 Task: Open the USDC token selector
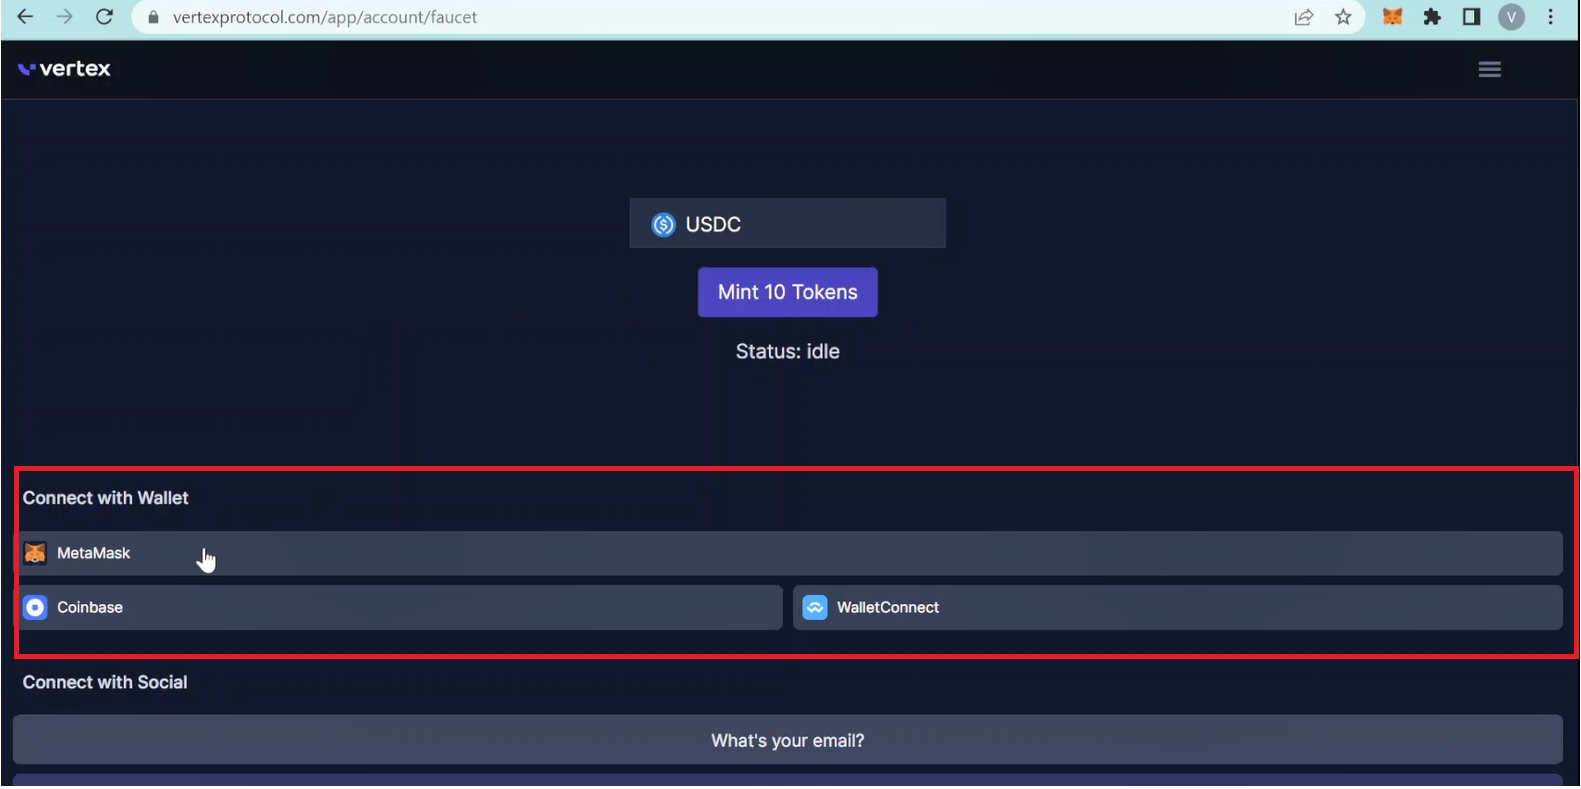[787, 224]
